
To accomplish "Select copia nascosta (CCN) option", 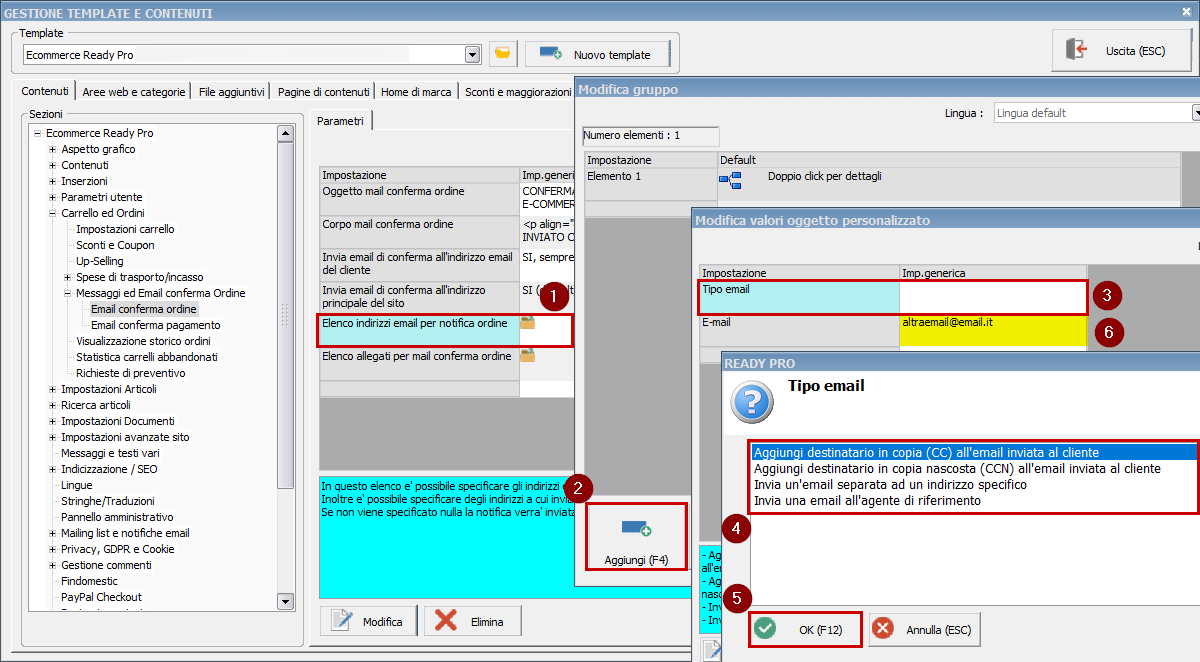I will 957,468.
